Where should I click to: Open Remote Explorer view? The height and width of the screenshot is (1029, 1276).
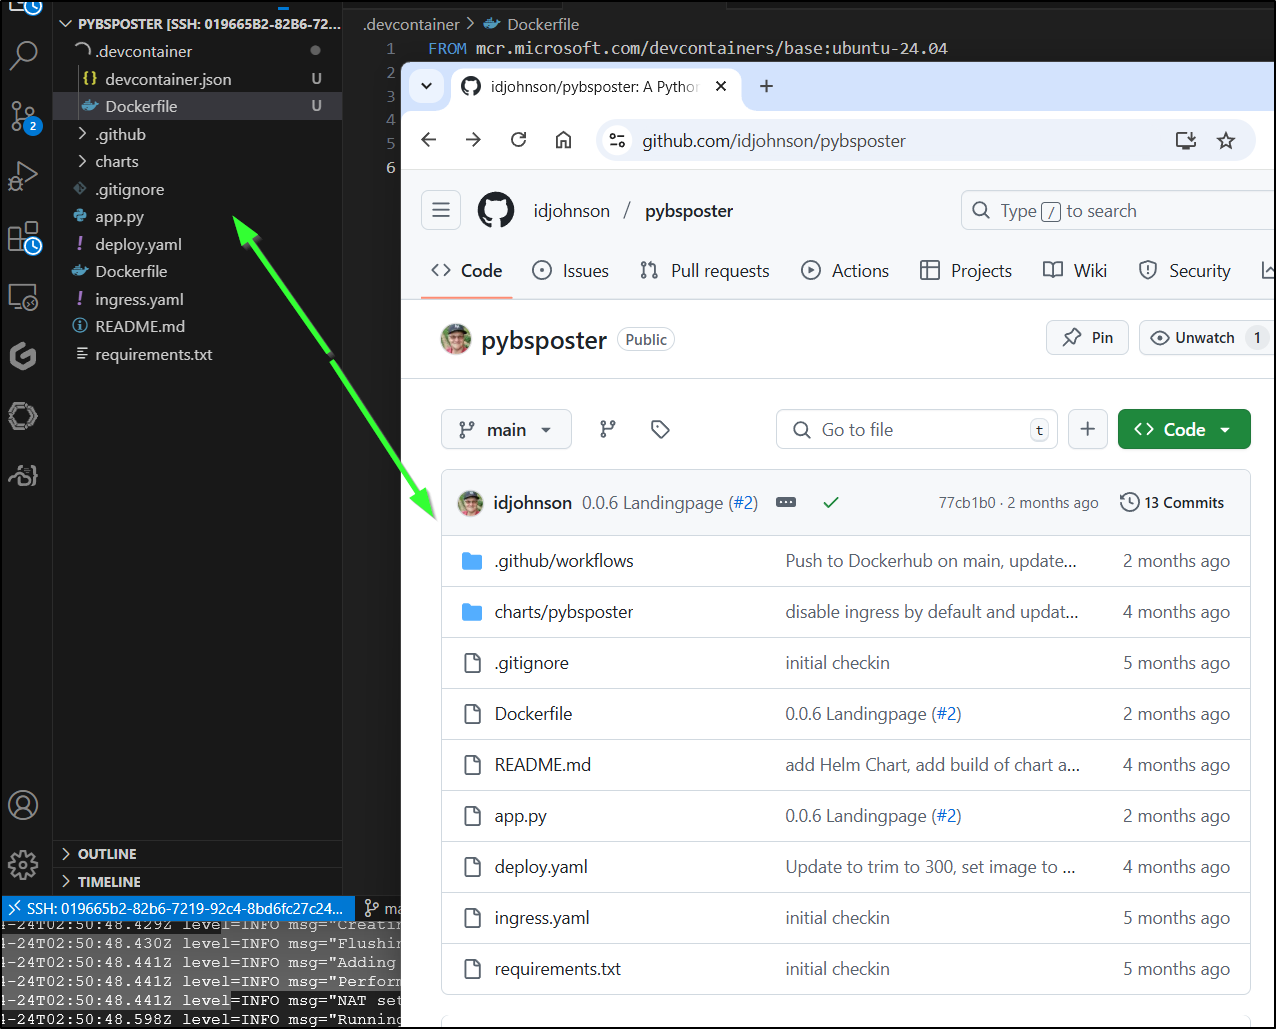pyautogui.click(x=23, y=297)
